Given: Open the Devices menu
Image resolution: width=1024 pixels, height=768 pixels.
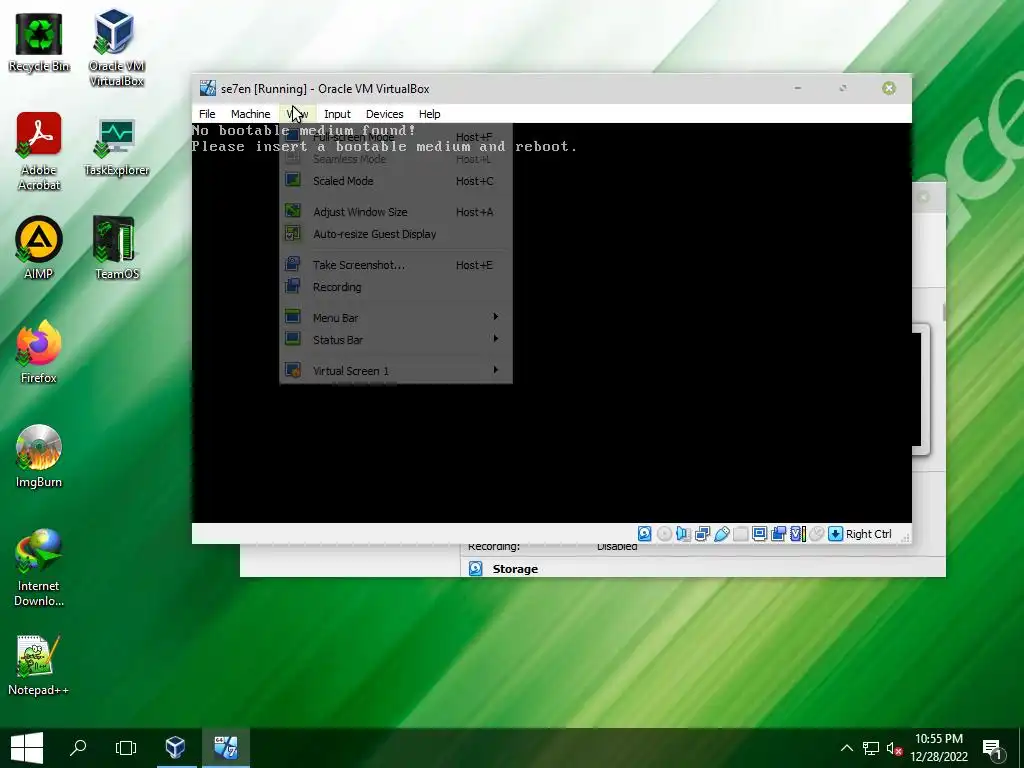Looking at the screenshot, I should [x=384, y=114].
